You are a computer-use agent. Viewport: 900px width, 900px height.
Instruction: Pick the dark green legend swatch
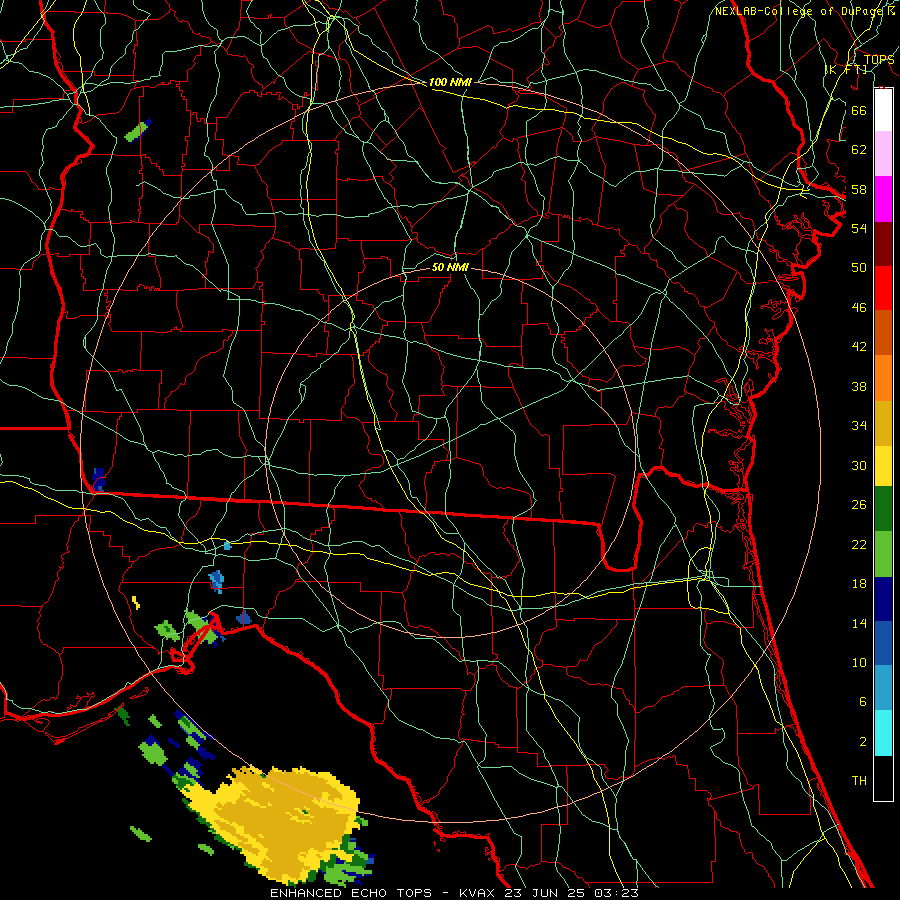coord(883,509)
